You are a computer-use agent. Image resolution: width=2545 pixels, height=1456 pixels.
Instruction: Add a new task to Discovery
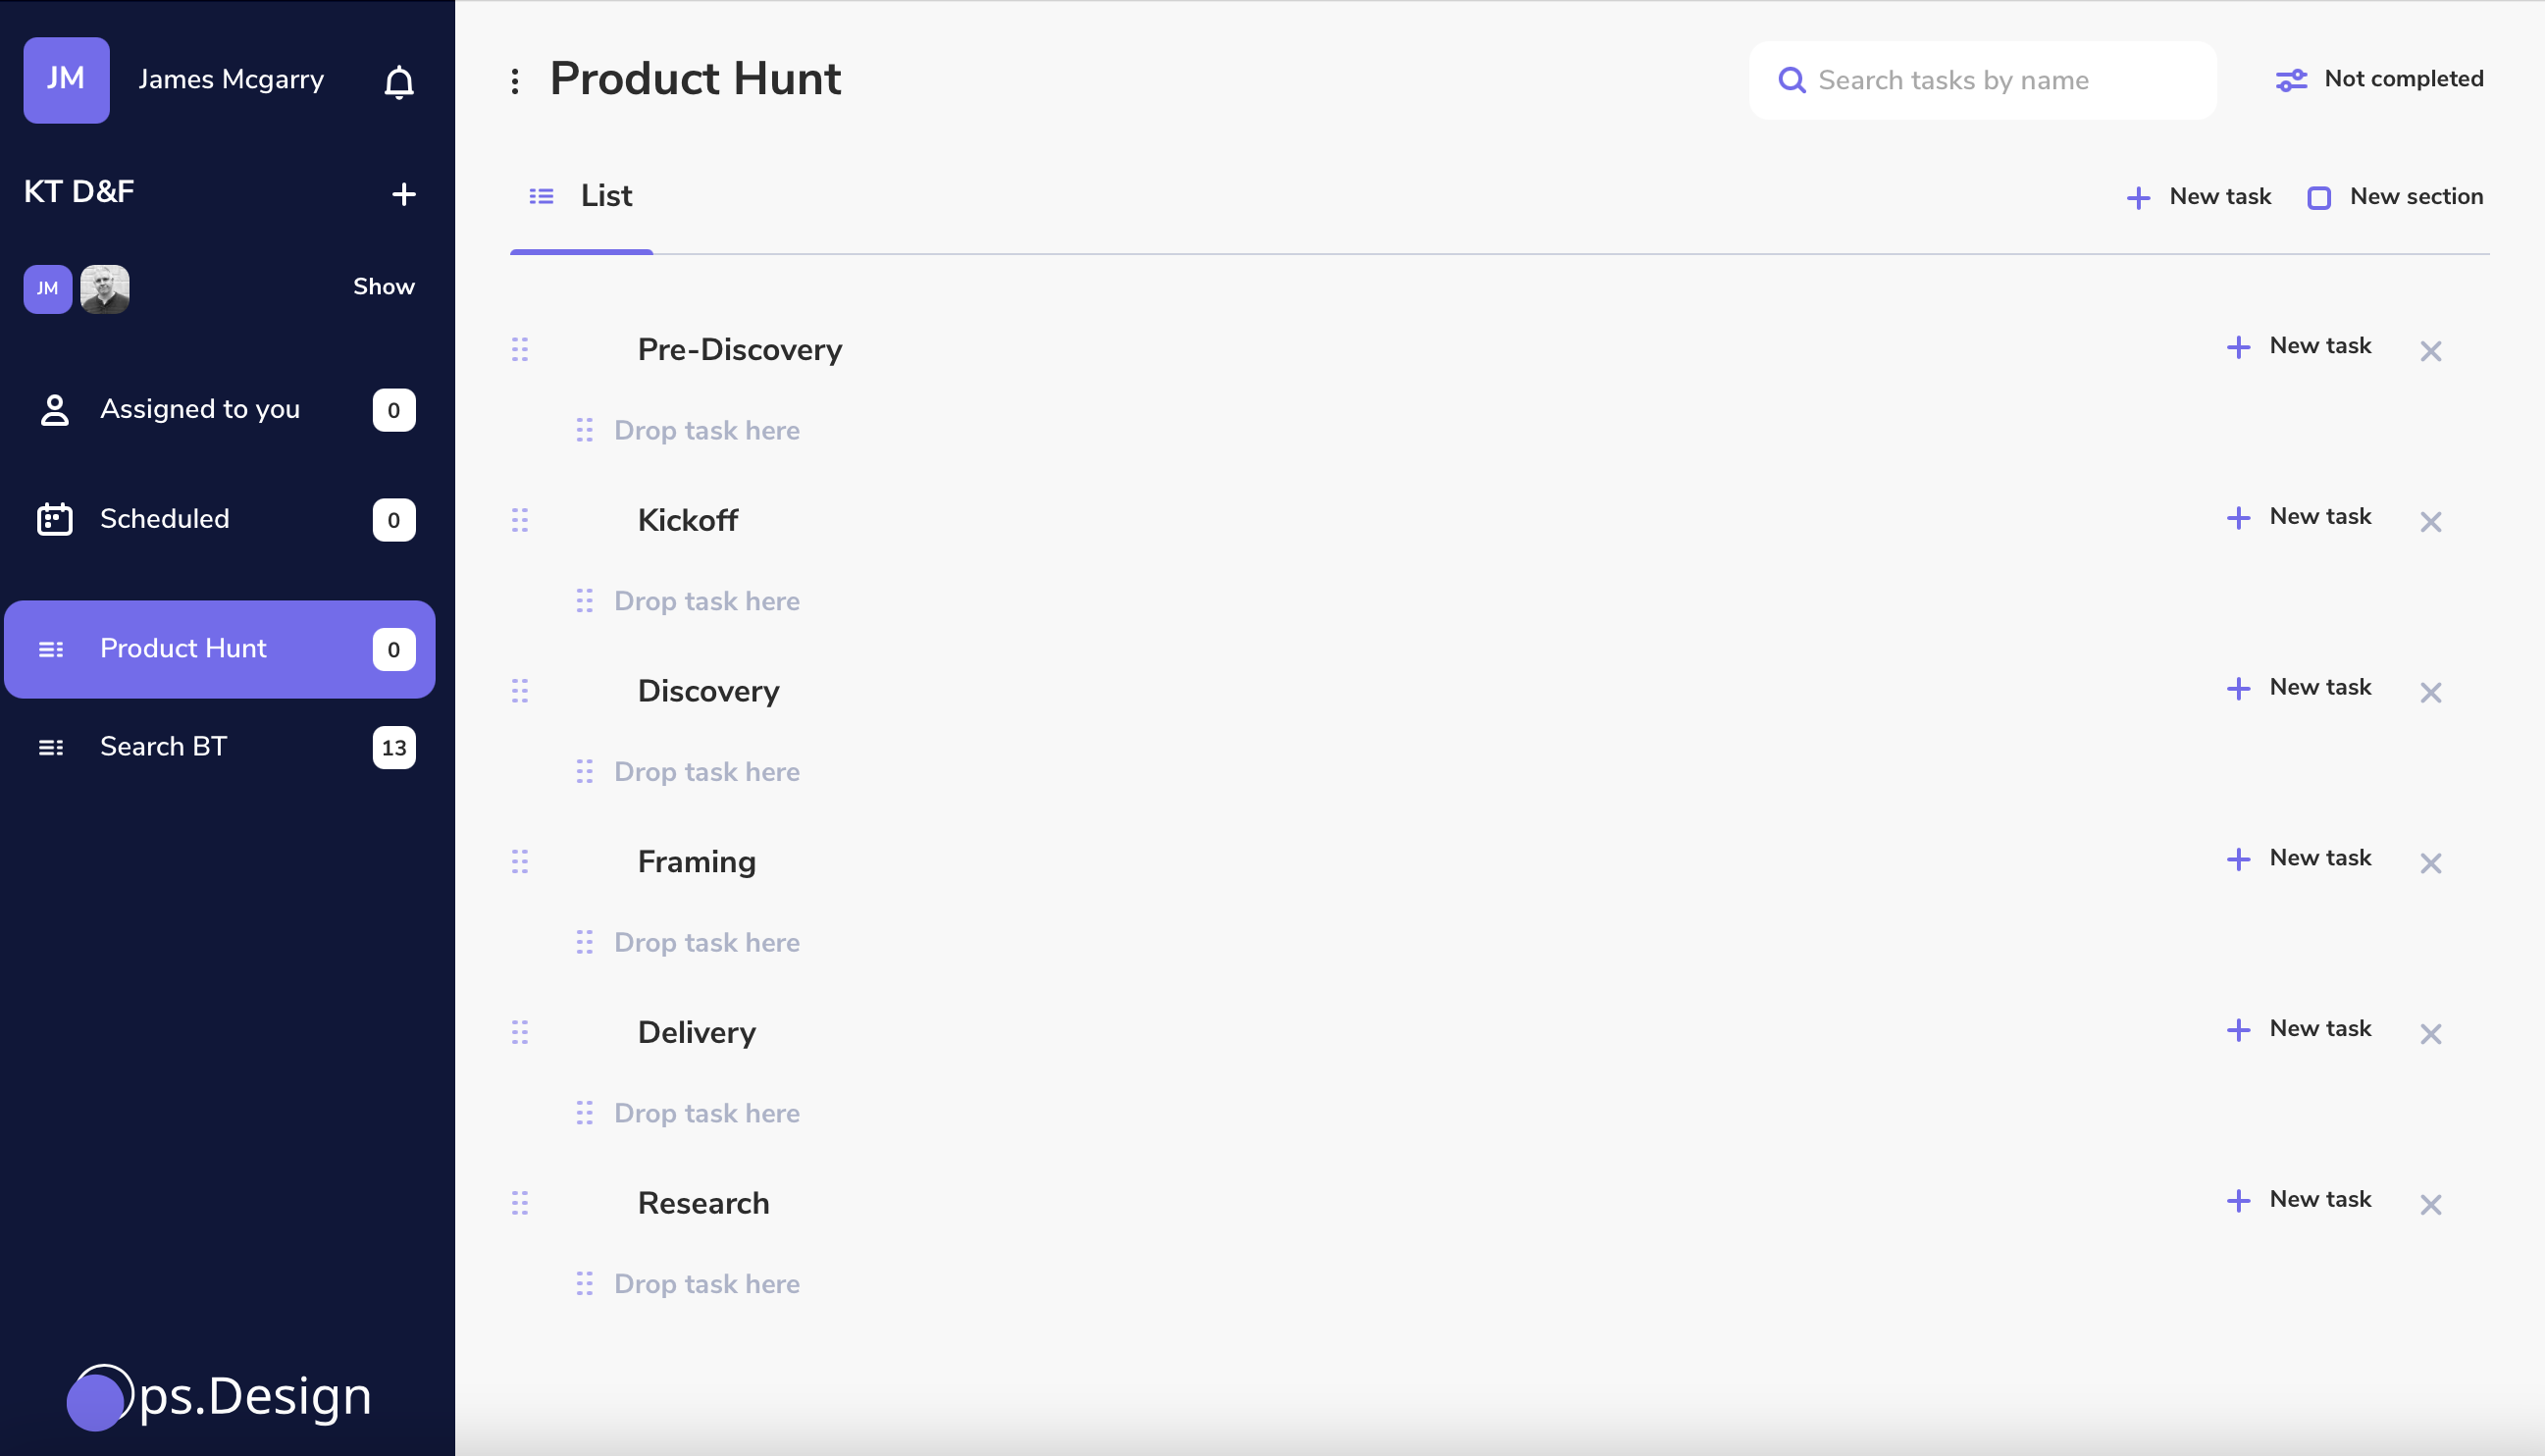pyautogui.click(x=2299, y=689)
